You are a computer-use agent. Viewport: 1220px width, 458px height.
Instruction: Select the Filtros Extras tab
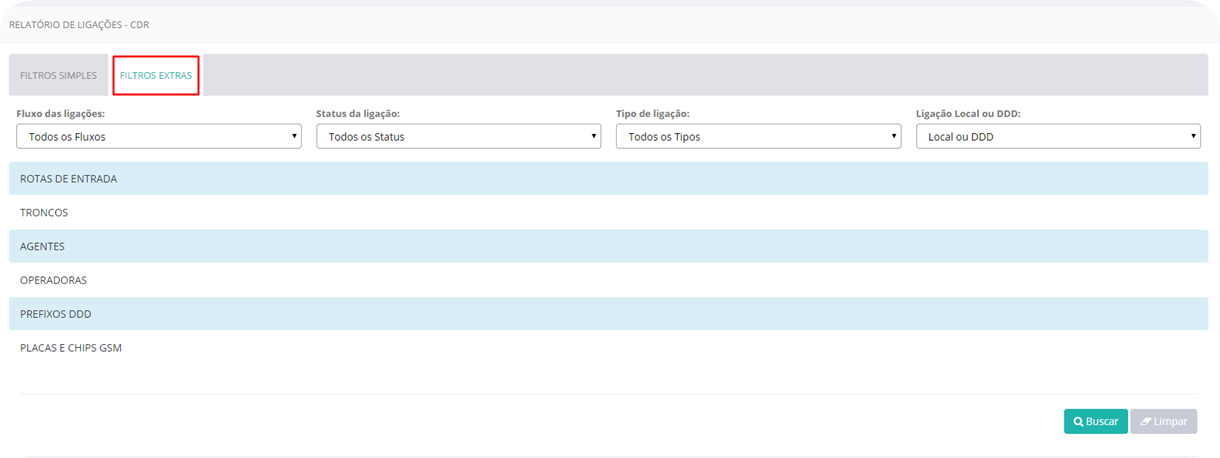pyautogui.click(x=156, y=76)
